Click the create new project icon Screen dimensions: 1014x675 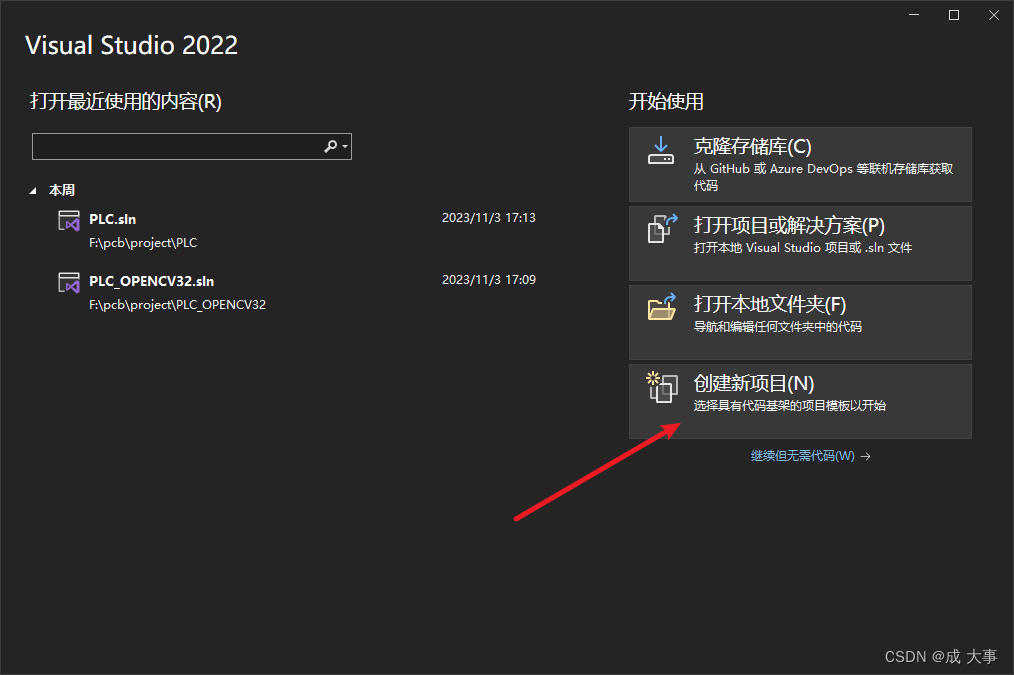(661, 388)
